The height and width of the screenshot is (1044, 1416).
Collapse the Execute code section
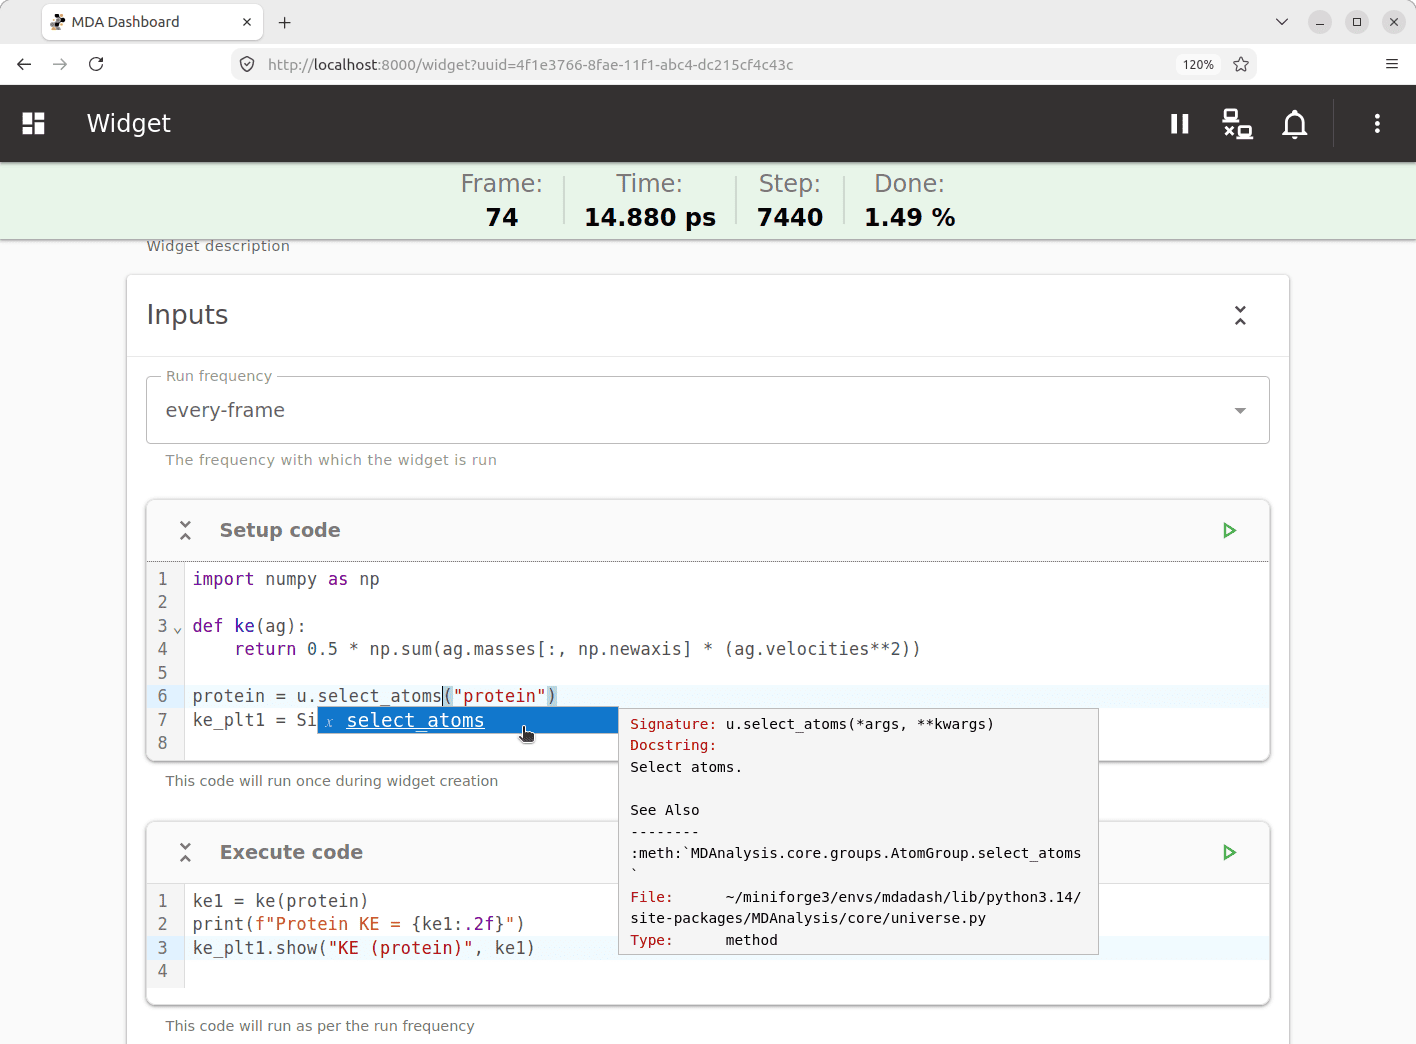point(185,852)
